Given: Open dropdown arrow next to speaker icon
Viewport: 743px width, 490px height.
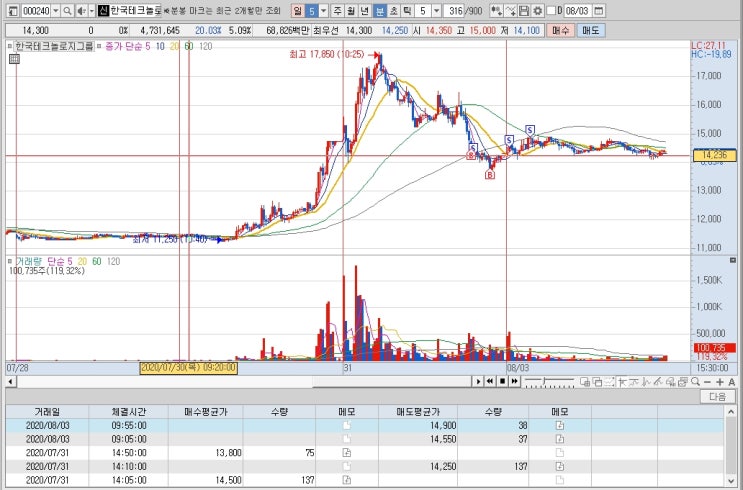Looking at the screenshot, I should [x=92, y=10].
